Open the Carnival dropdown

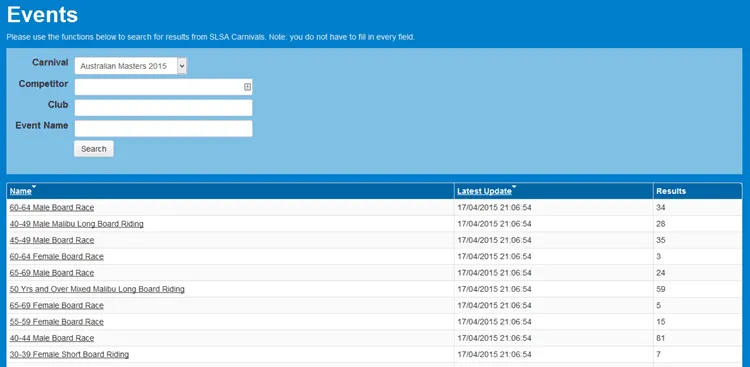(x=131, y=66)
